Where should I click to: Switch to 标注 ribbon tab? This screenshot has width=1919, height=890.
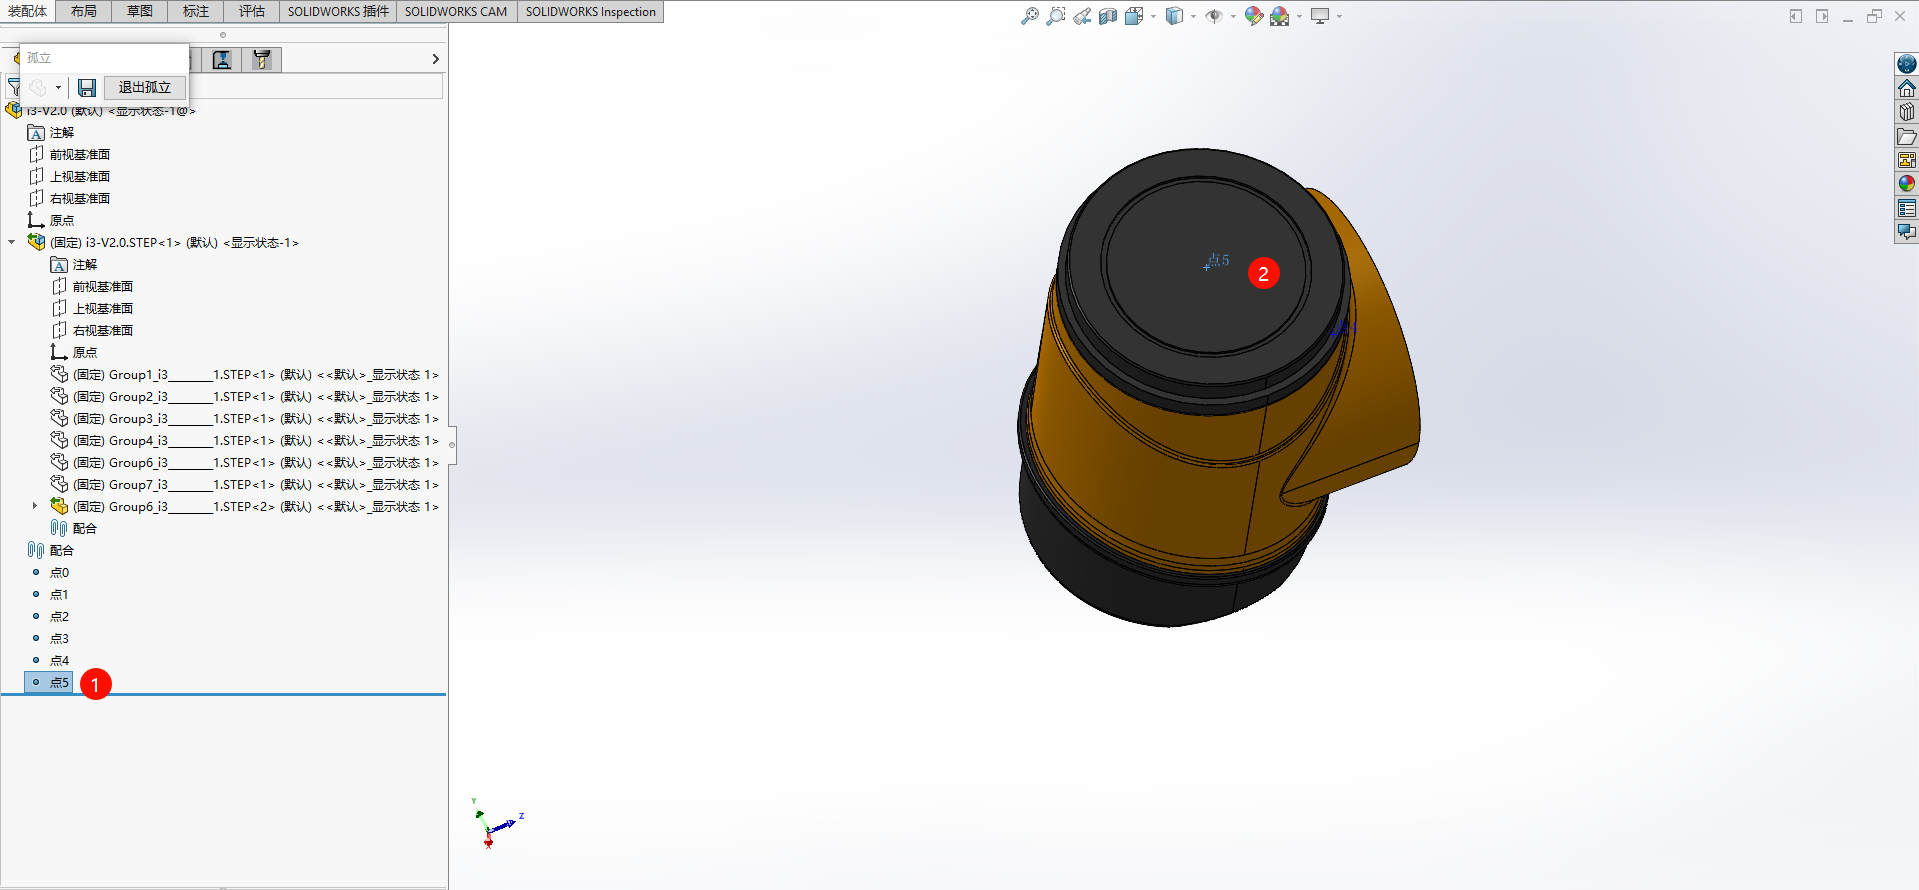(x=196, y=11)
